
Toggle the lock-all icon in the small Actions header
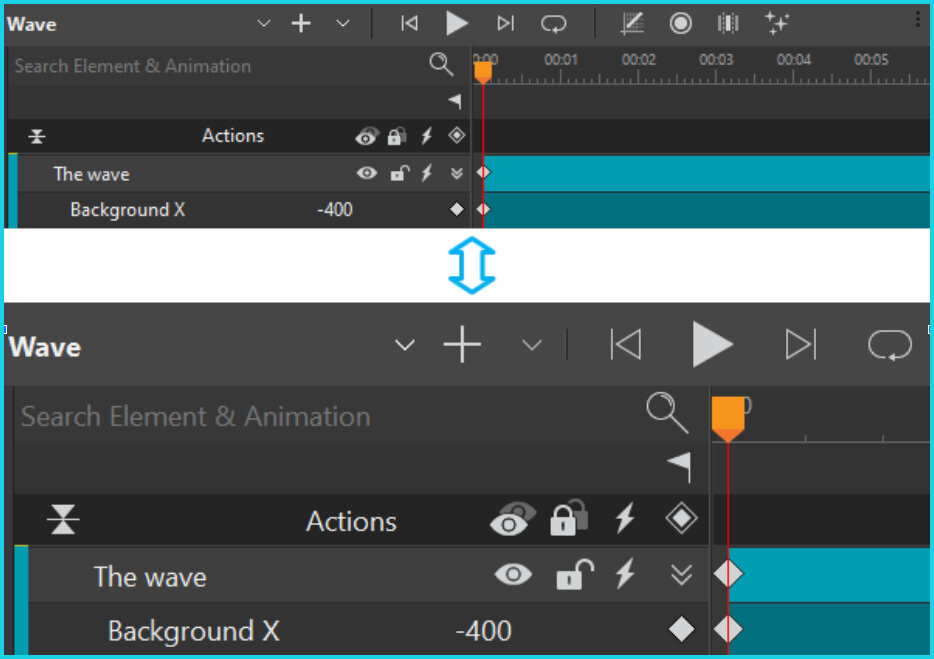[396, 136]
